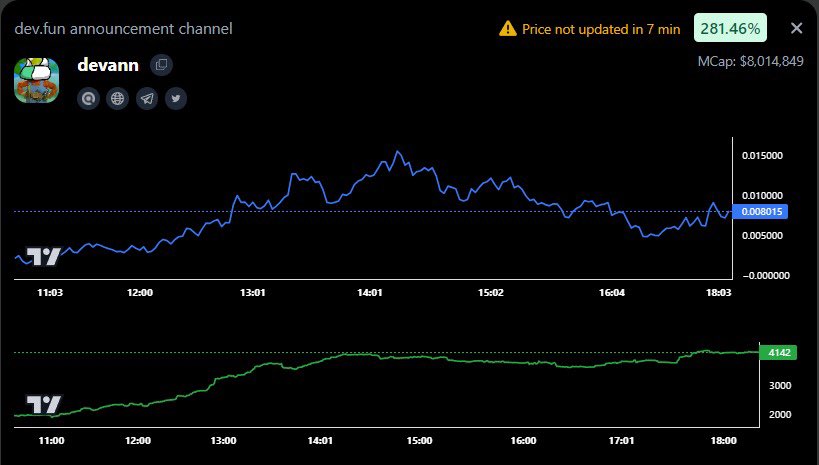Click the 13:00 time label on green chart
The width and height of the screenshot is (819, 465).
tap(223, 441)
